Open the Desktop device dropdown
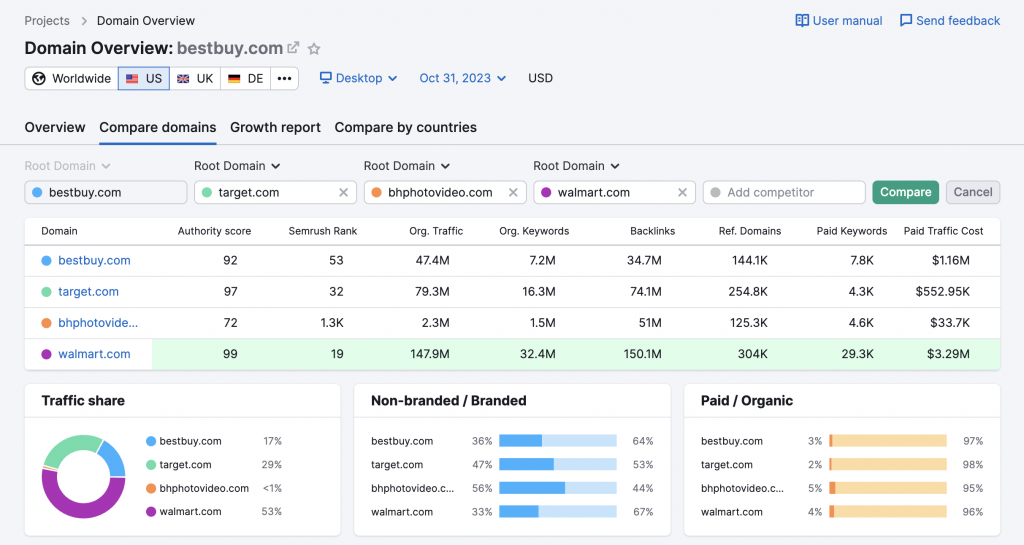This screenshot has width=1024, height=545. coord(359,78)
